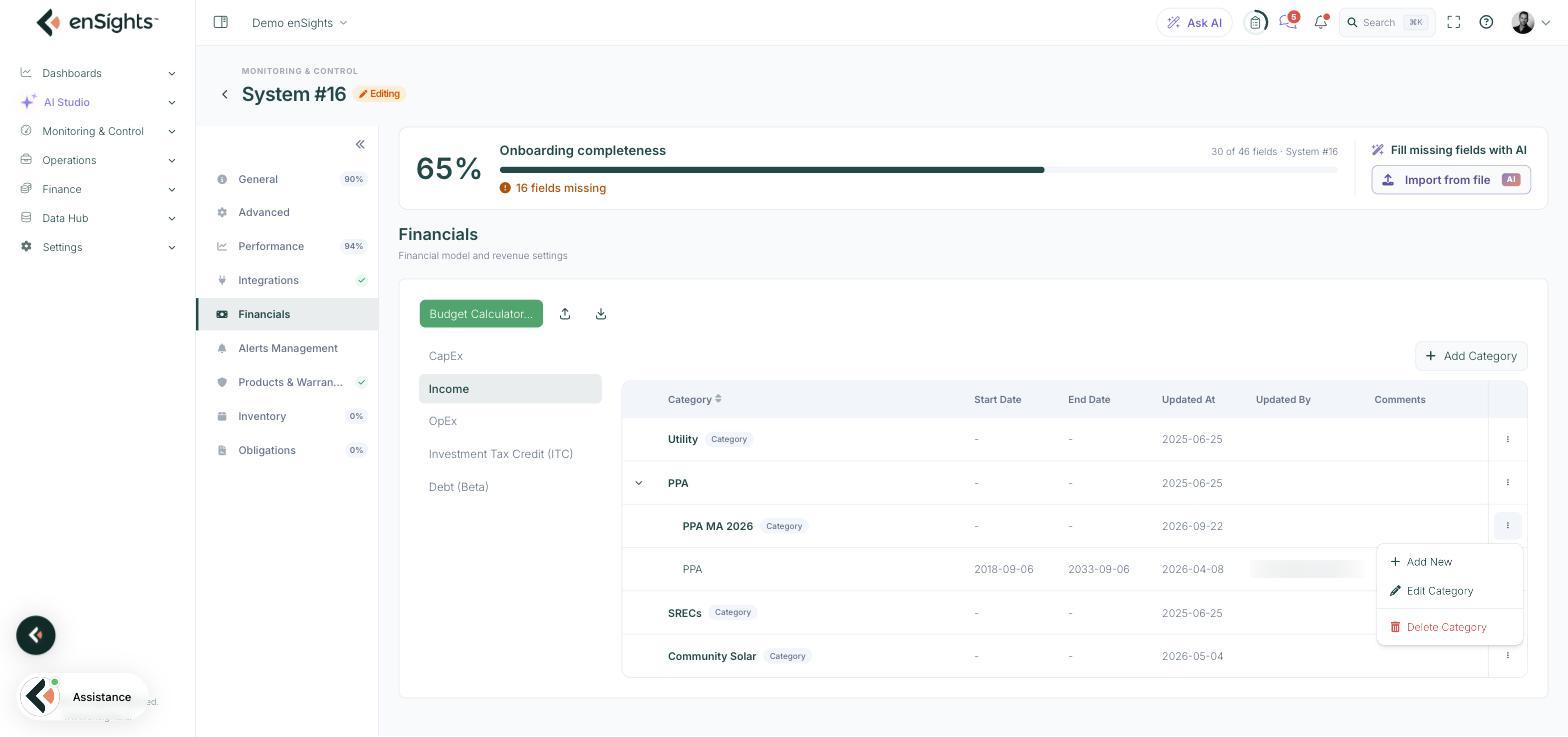The image size is (1568, 737).
Task: Open the messages icon with badge
Action: point(1288,22)
